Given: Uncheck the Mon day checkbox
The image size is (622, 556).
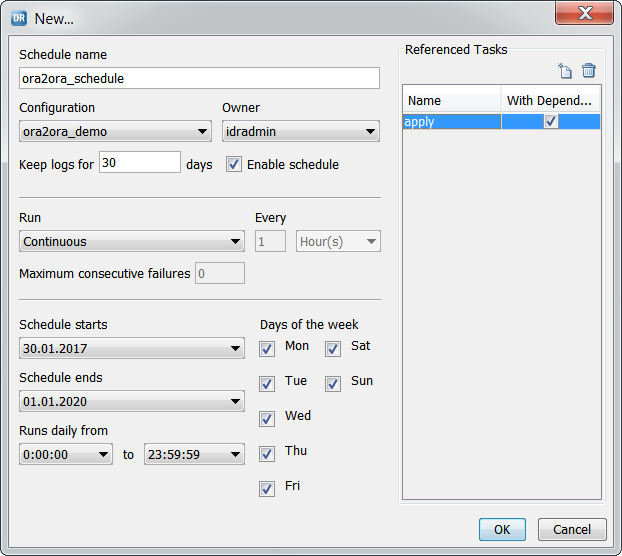Looking at the screenshot, I should click(267, 349).
